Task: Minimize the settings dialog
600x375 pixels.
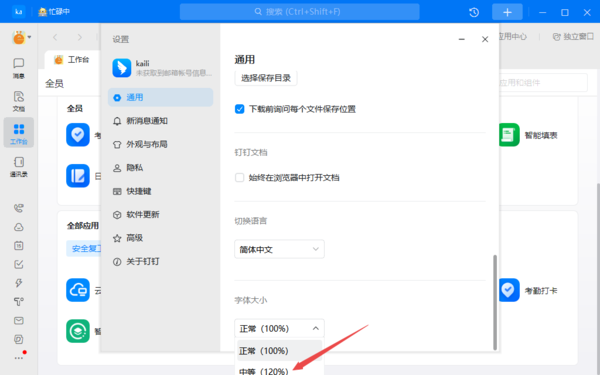Action: 461,39
